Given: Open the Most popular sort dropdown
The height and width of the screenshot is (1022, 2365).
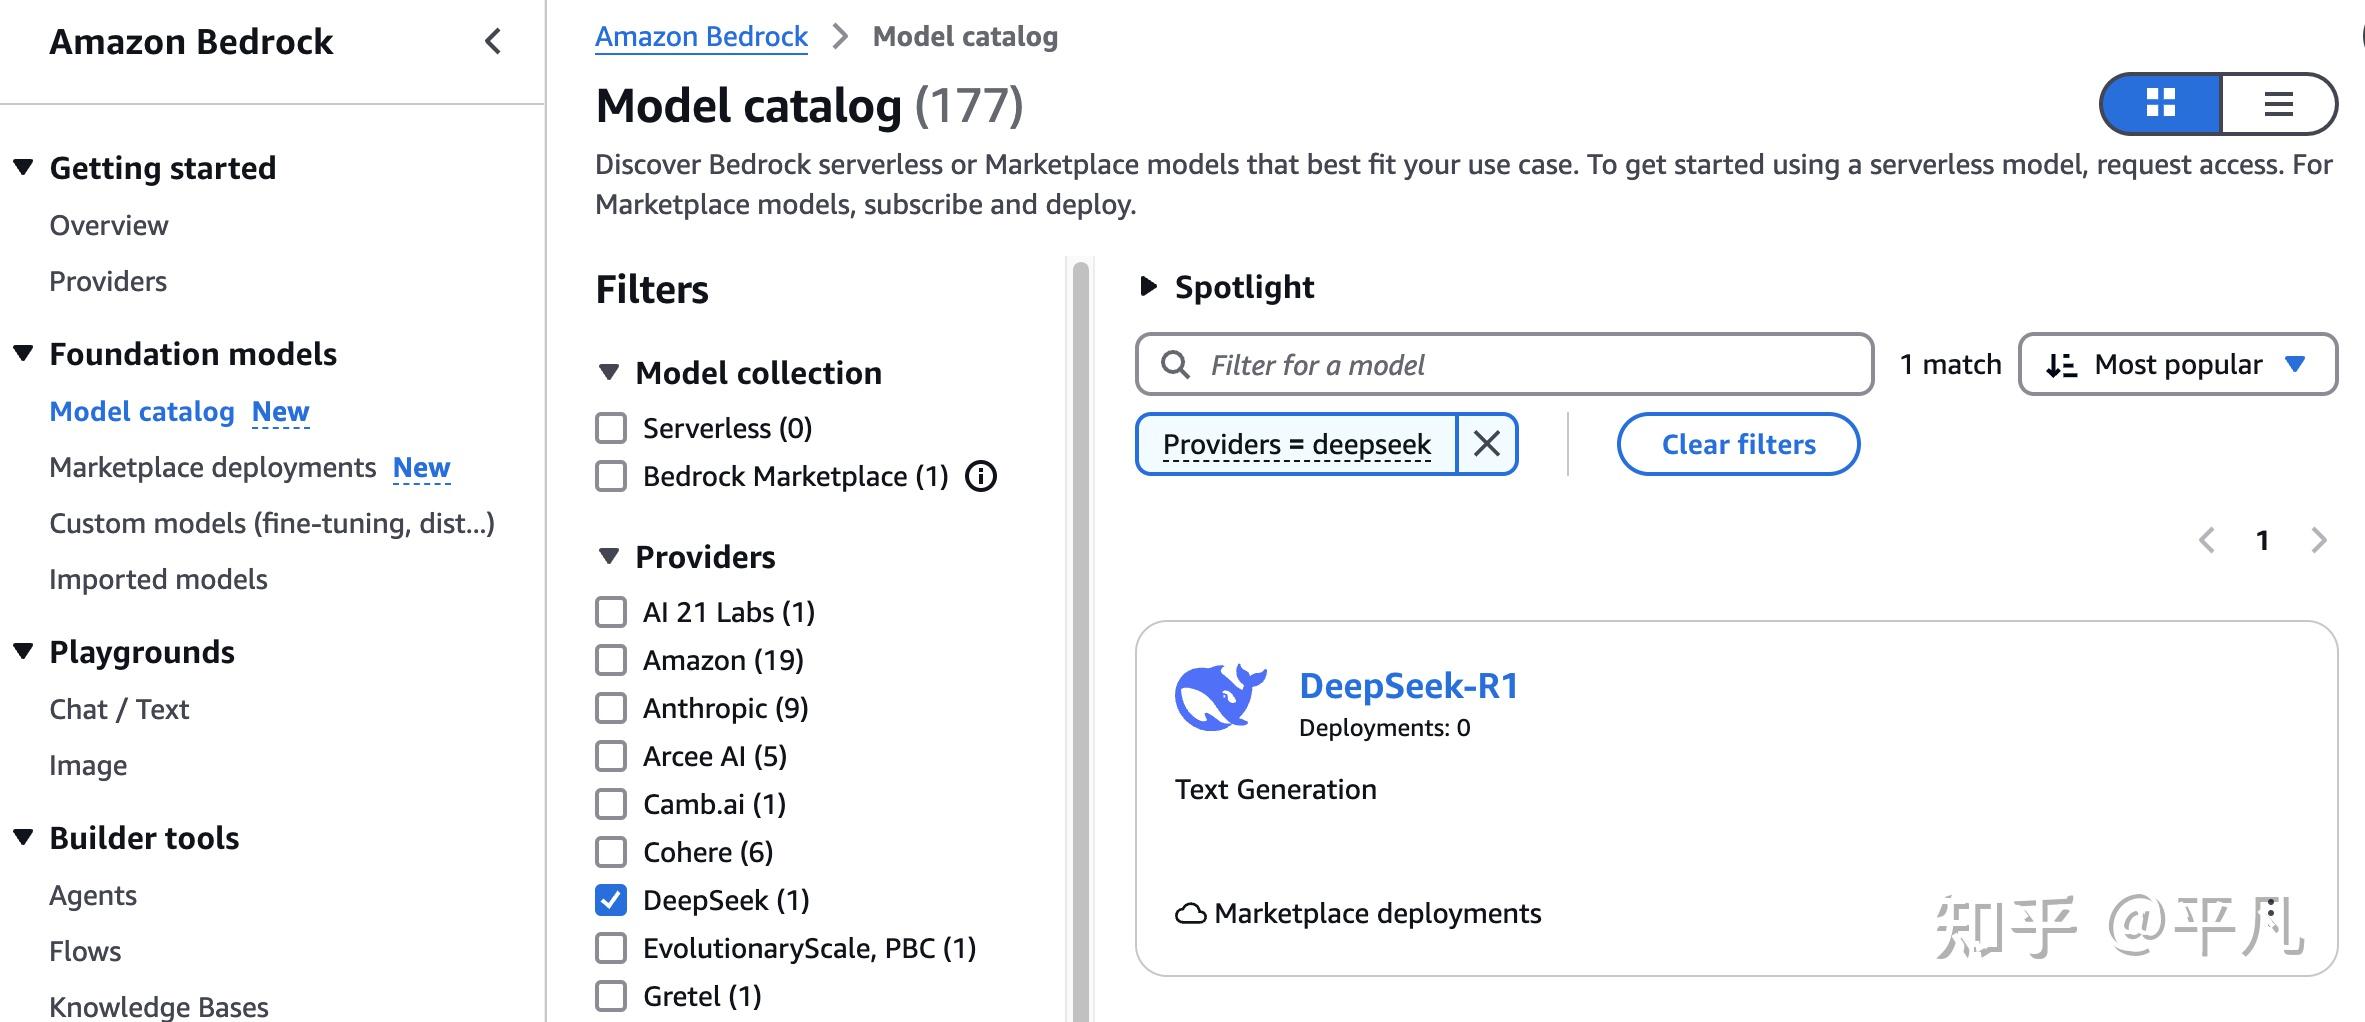Looking at the screenshot, I should pos(2177,365).
